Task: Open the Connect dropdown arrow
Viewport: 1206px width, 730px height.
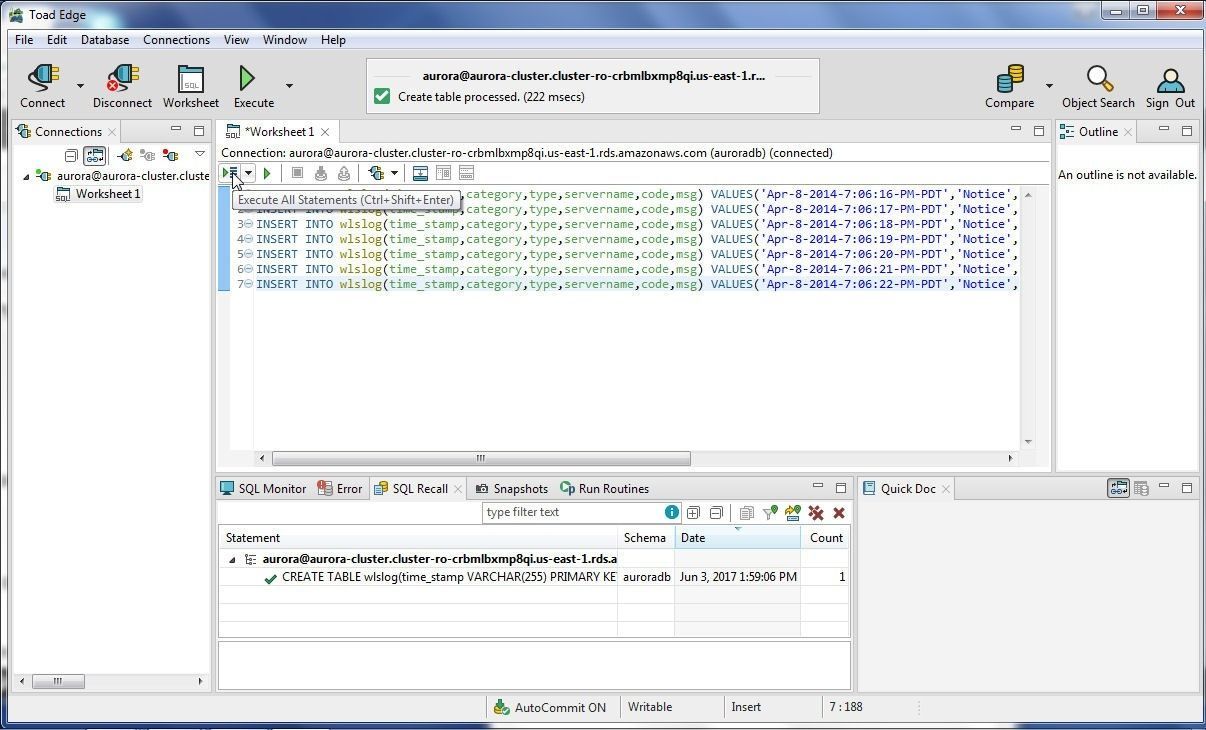Action: (80, 85)
